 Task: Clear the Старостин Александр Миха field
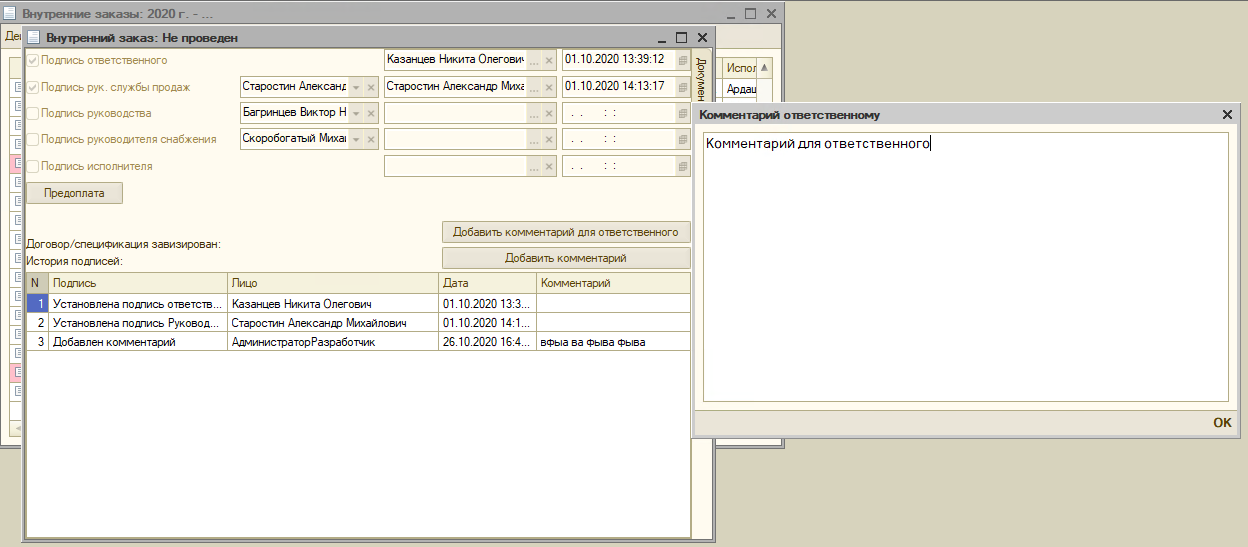549,87
